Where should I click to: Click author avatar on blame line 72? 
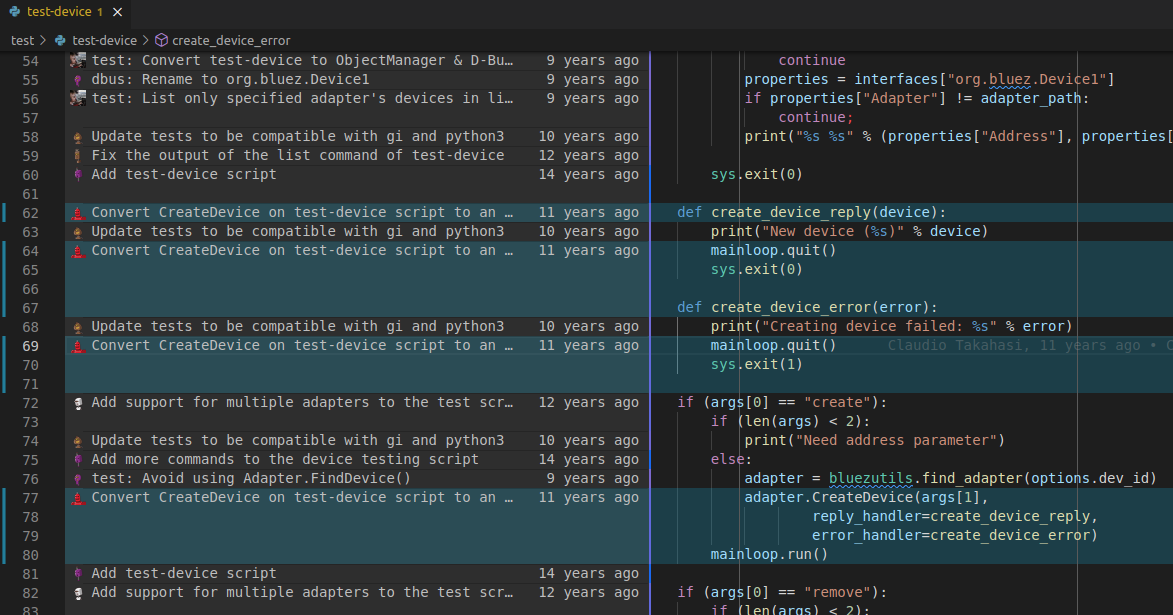coord(78,403)
